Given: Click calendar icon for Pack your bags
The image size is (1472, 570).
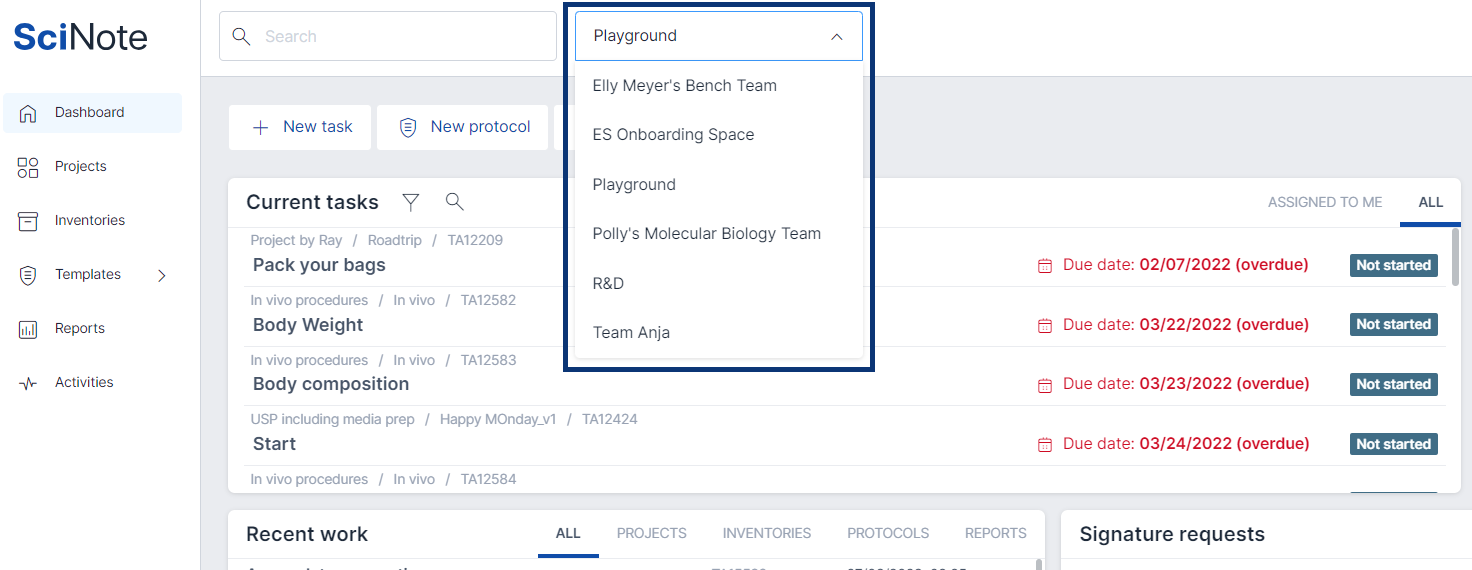Looking at the screenshot, I should tap(1045, 266).
